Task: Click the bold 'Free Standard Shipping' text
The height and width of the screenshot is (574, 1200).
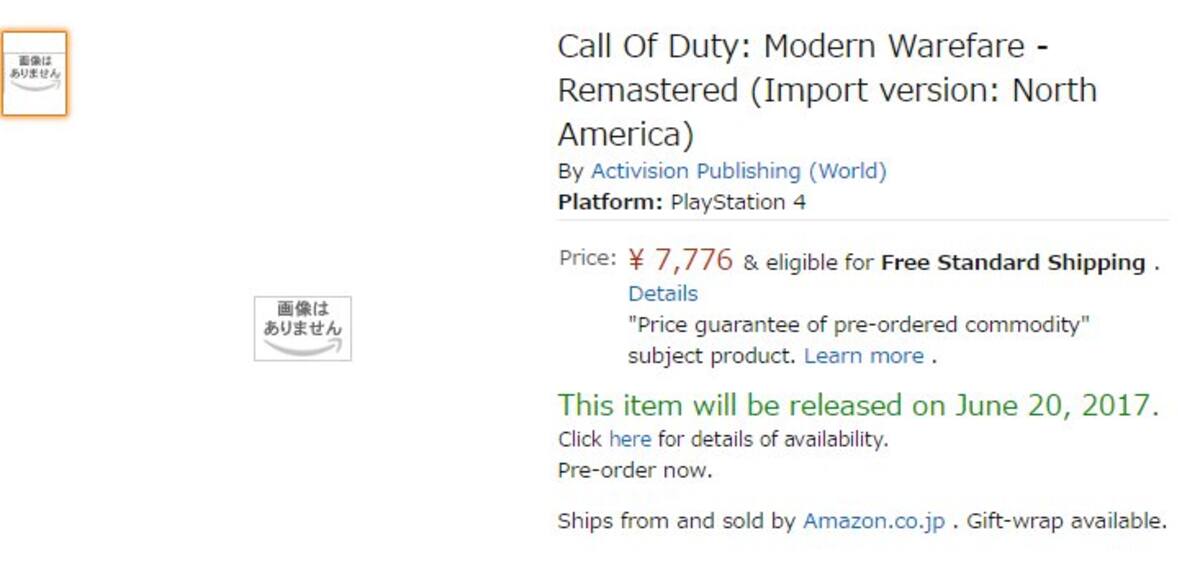Action: pos(1013,263)
